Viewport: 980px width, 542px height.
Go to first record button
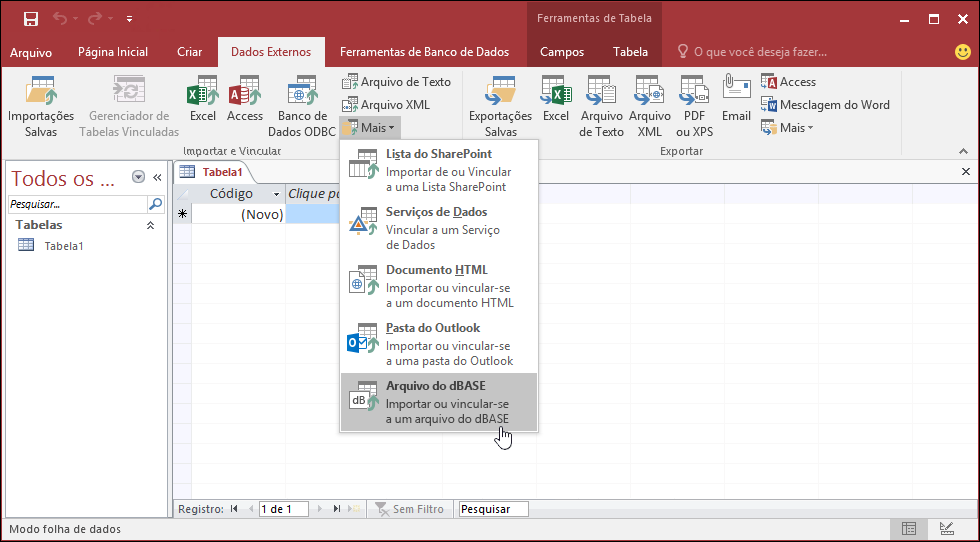pos(234,509)
